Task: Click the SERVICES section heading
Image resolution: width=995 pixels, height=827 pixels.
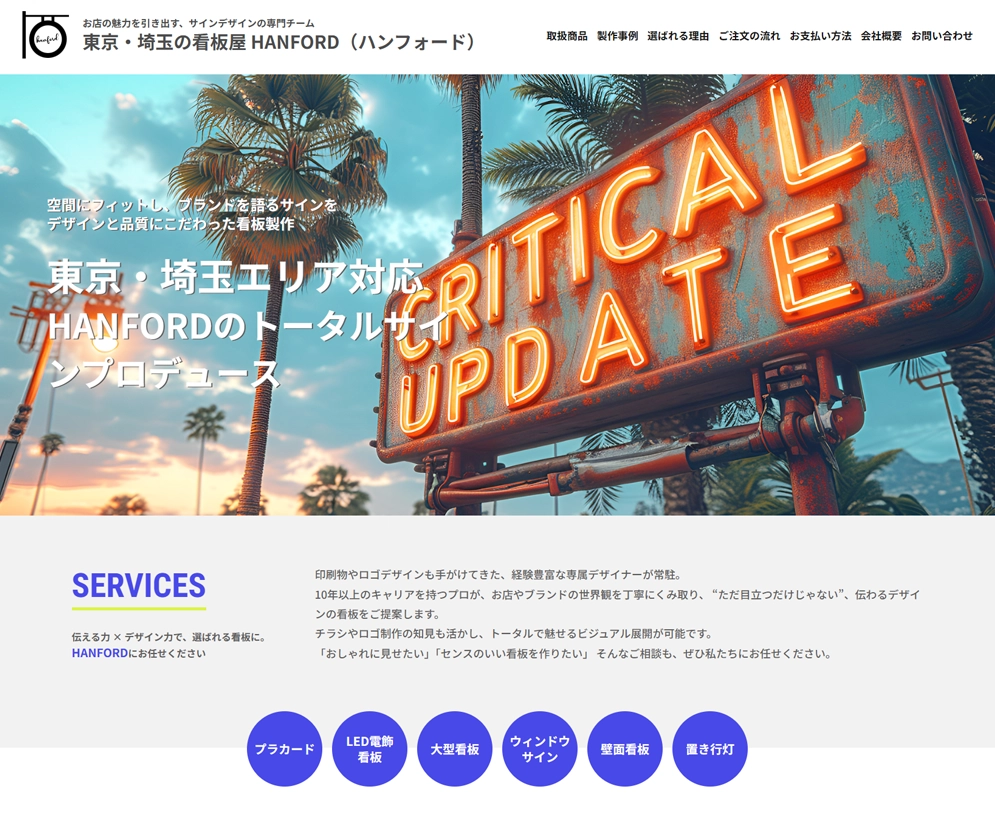Action: [x=139, y=586]
